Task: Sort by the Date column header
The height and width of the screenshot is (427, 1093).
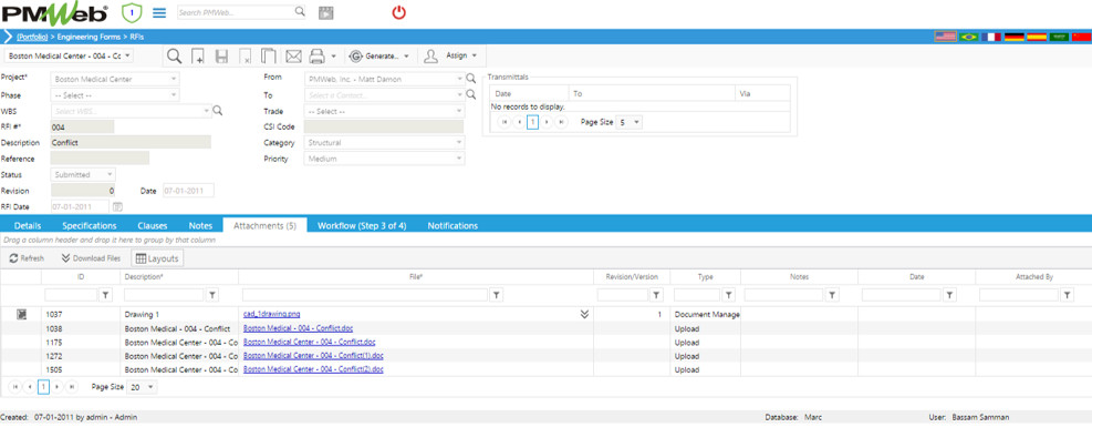Action: click(x=917, y=277)
